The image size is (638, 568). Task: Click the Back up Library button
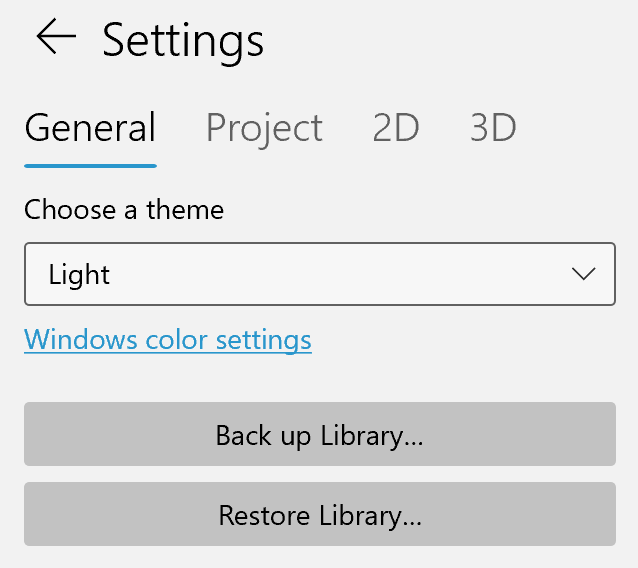[x=320, y=434]
